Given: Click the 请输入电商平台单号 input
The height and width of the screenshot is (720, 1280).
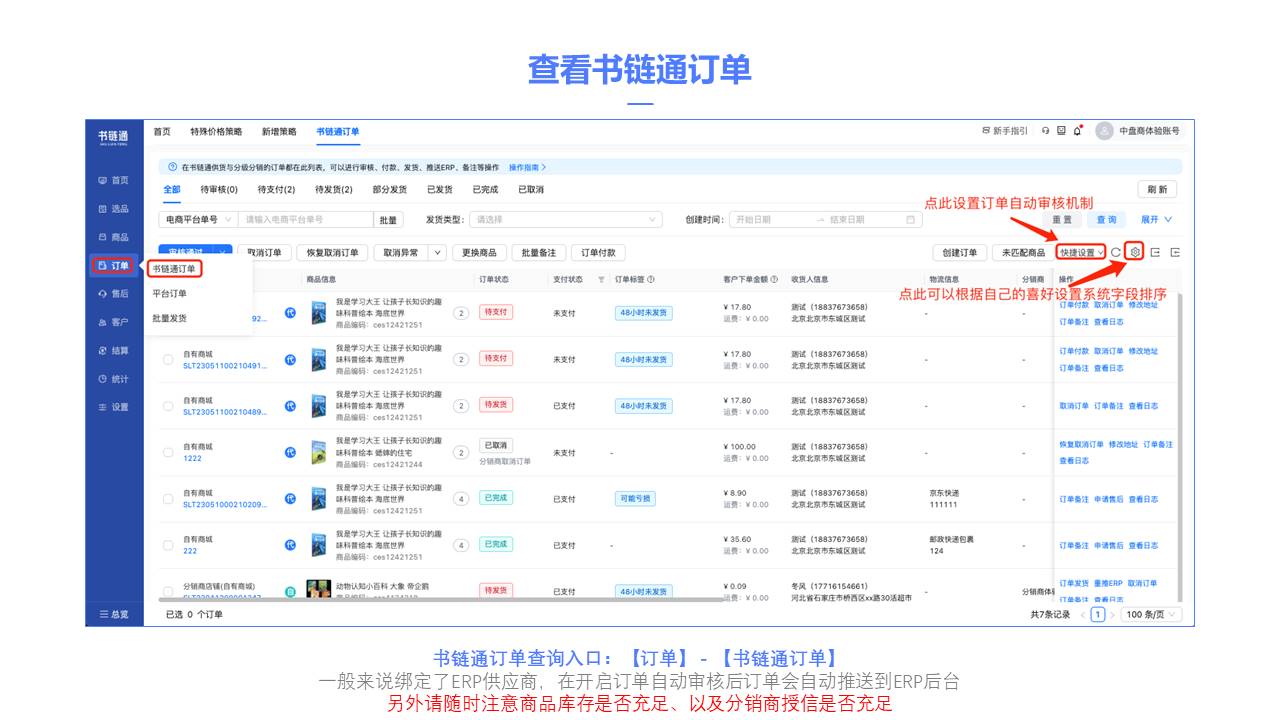Looking at the screenshot, I should click(x=306, y=219).
